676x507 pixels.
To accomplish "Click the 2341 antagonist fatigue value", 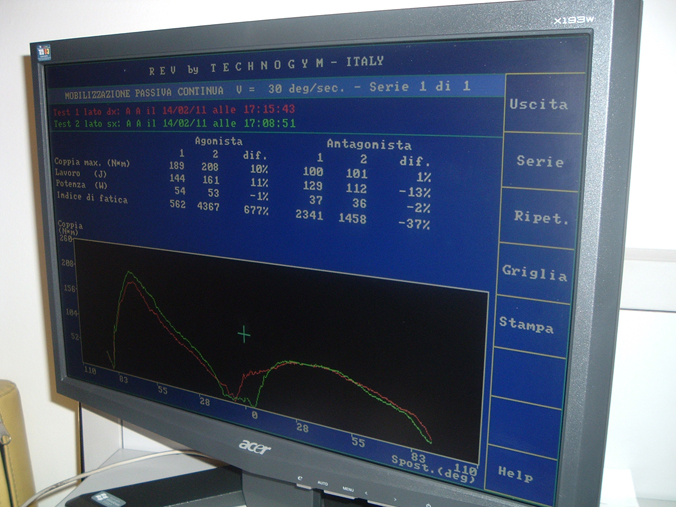I will [x=309, y=215].
